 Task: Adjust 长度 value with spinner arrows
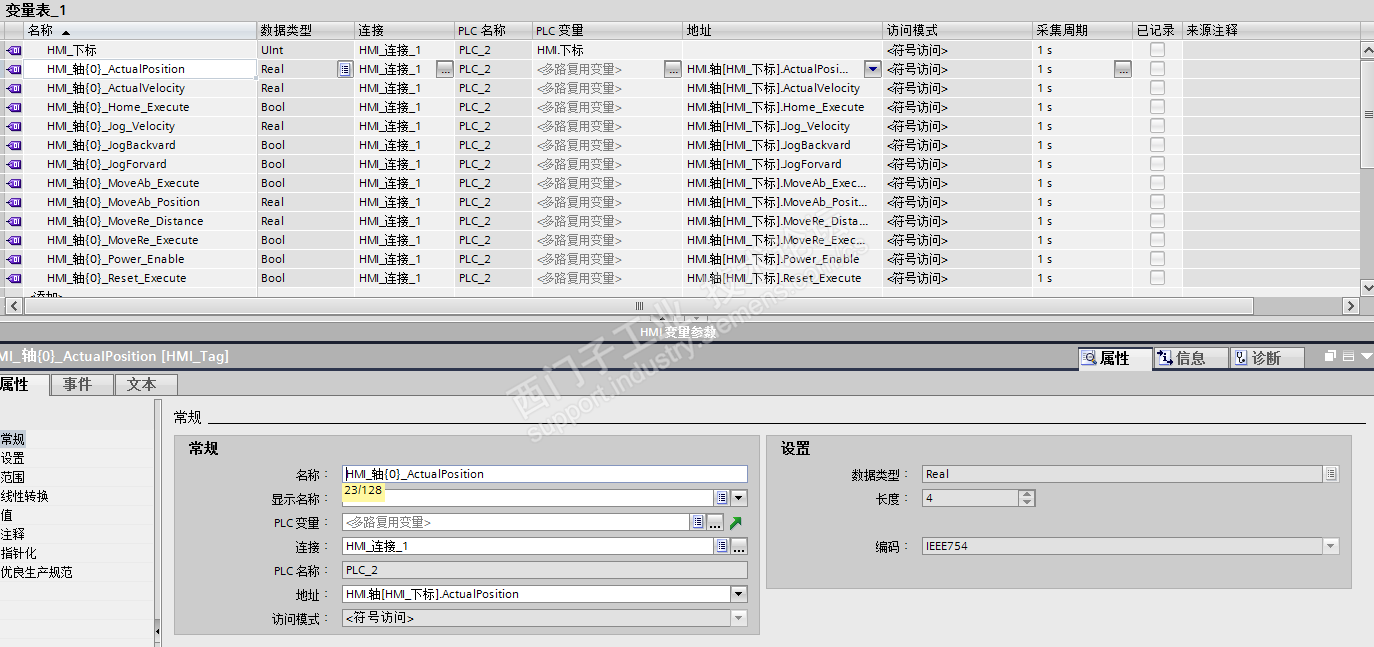(1026, 498)
